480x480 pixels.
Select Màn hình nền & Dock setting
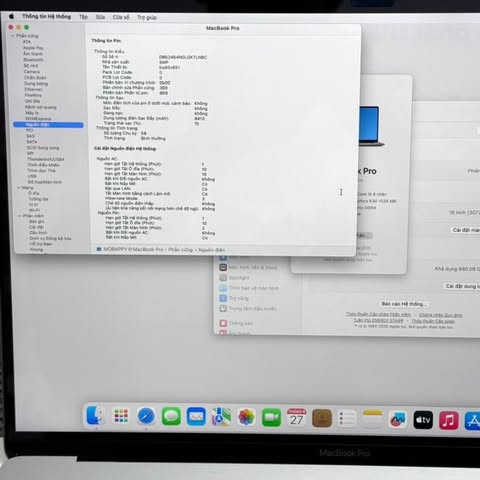248,267
